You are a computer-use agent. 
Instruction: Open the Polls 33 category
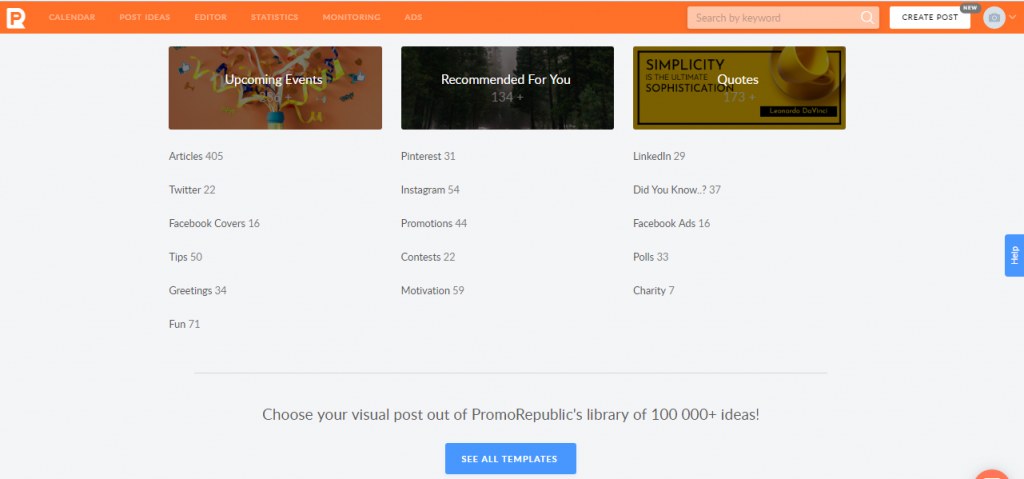(651, 257)
